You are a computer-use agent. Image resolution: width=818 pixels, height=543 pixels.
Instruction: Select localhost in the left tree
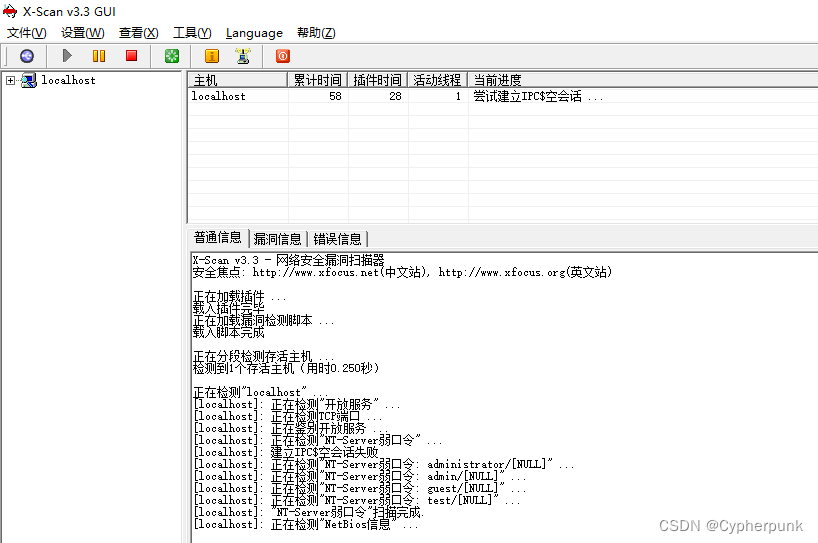pyautogui.click(x=68, y=80)
